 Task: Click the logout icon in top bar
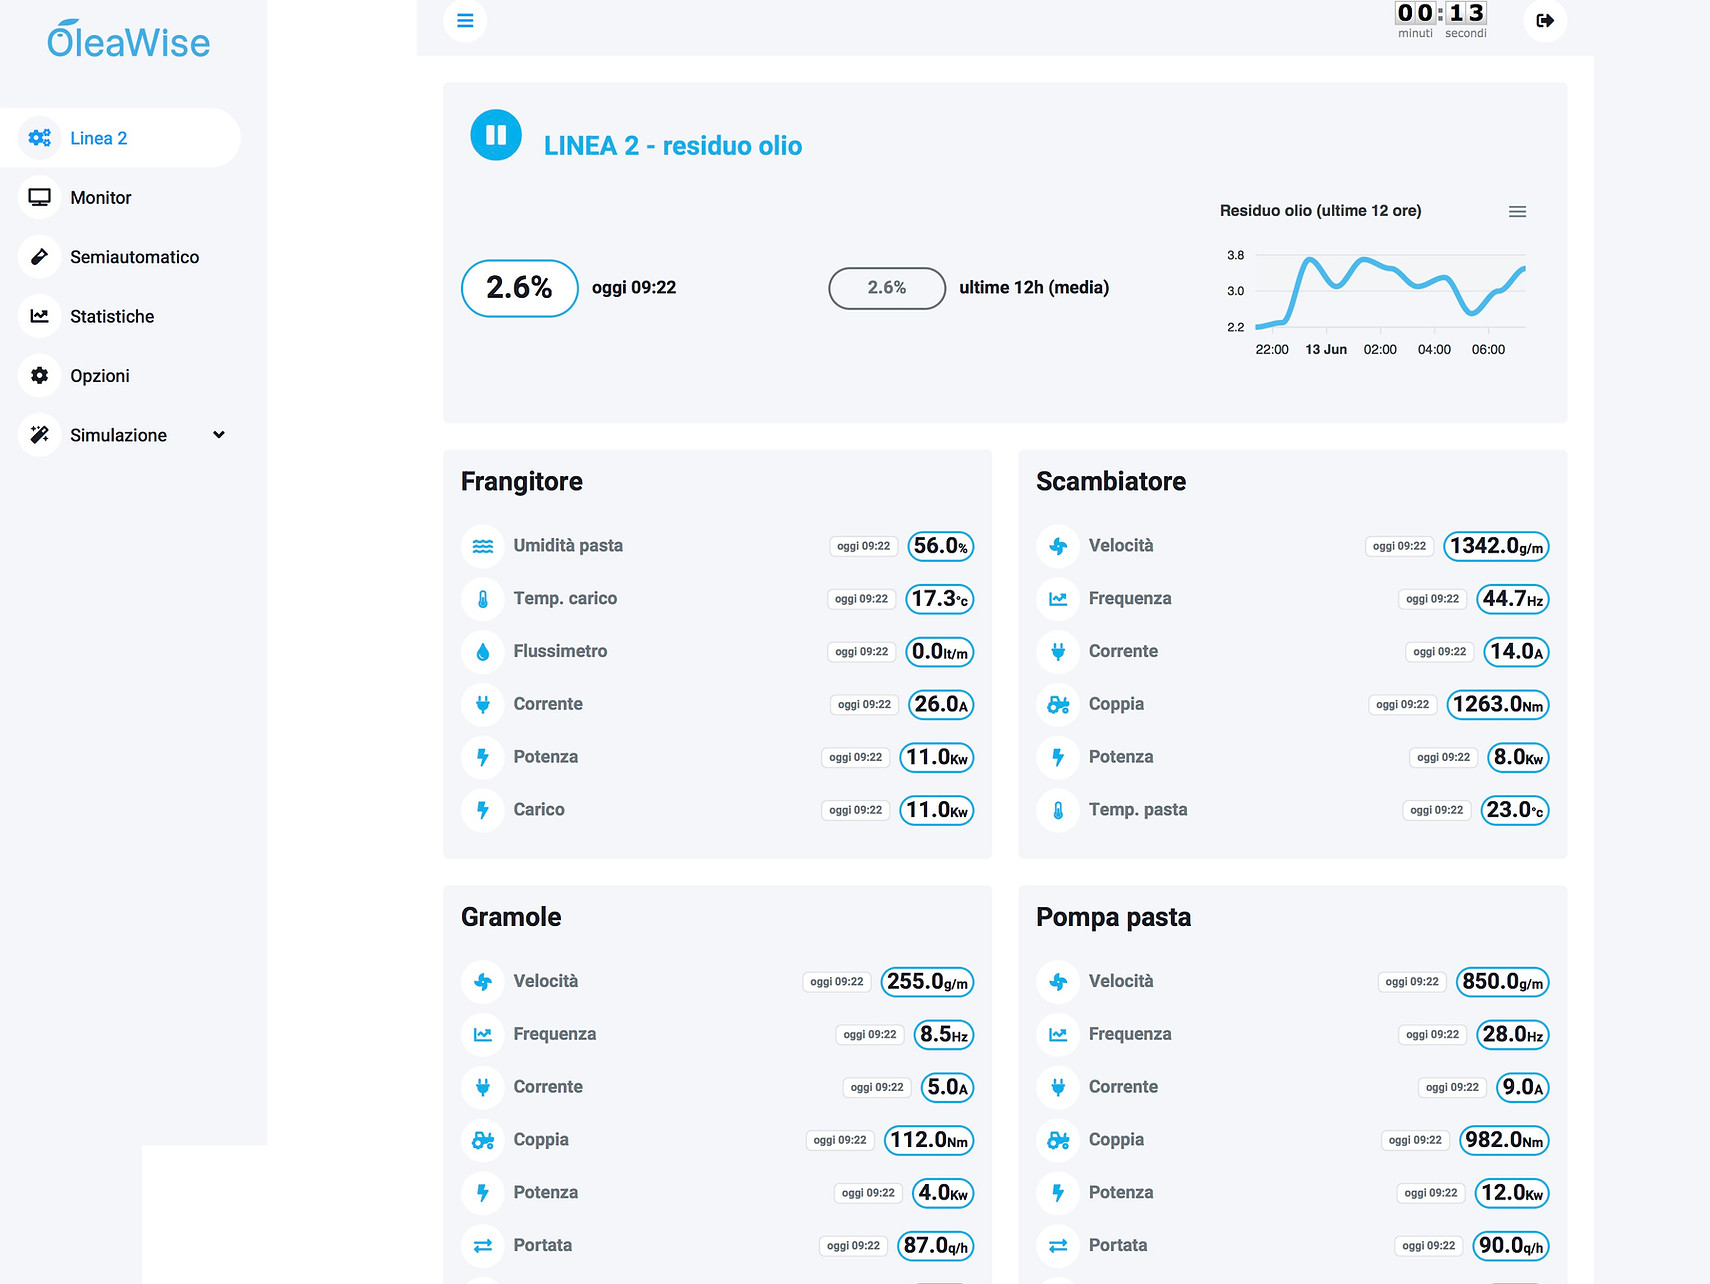1545,20
